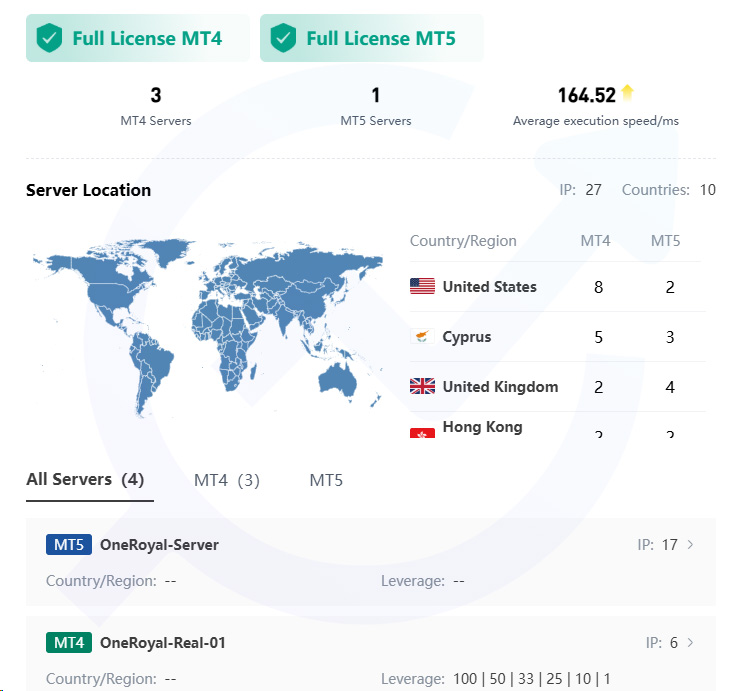Click United States MT4 value 8
Screen dimensions: 736x691
point(598,287)
